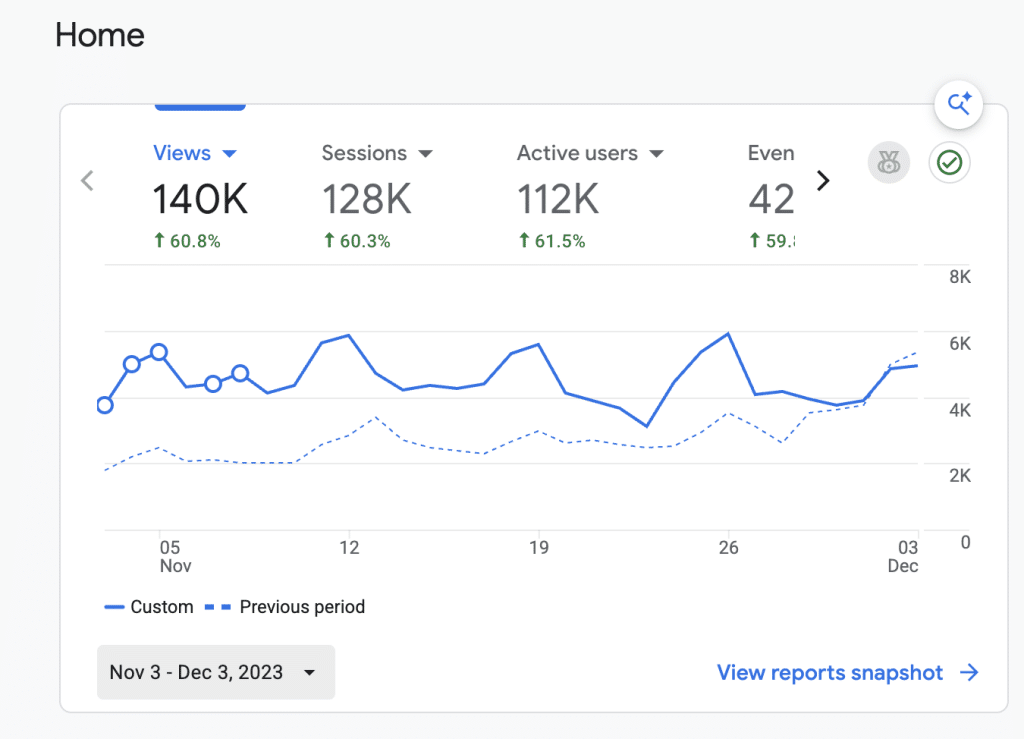Click the chart data point above 05 Nov
This screenshot has width=1024, height=739.
(159, 353)
